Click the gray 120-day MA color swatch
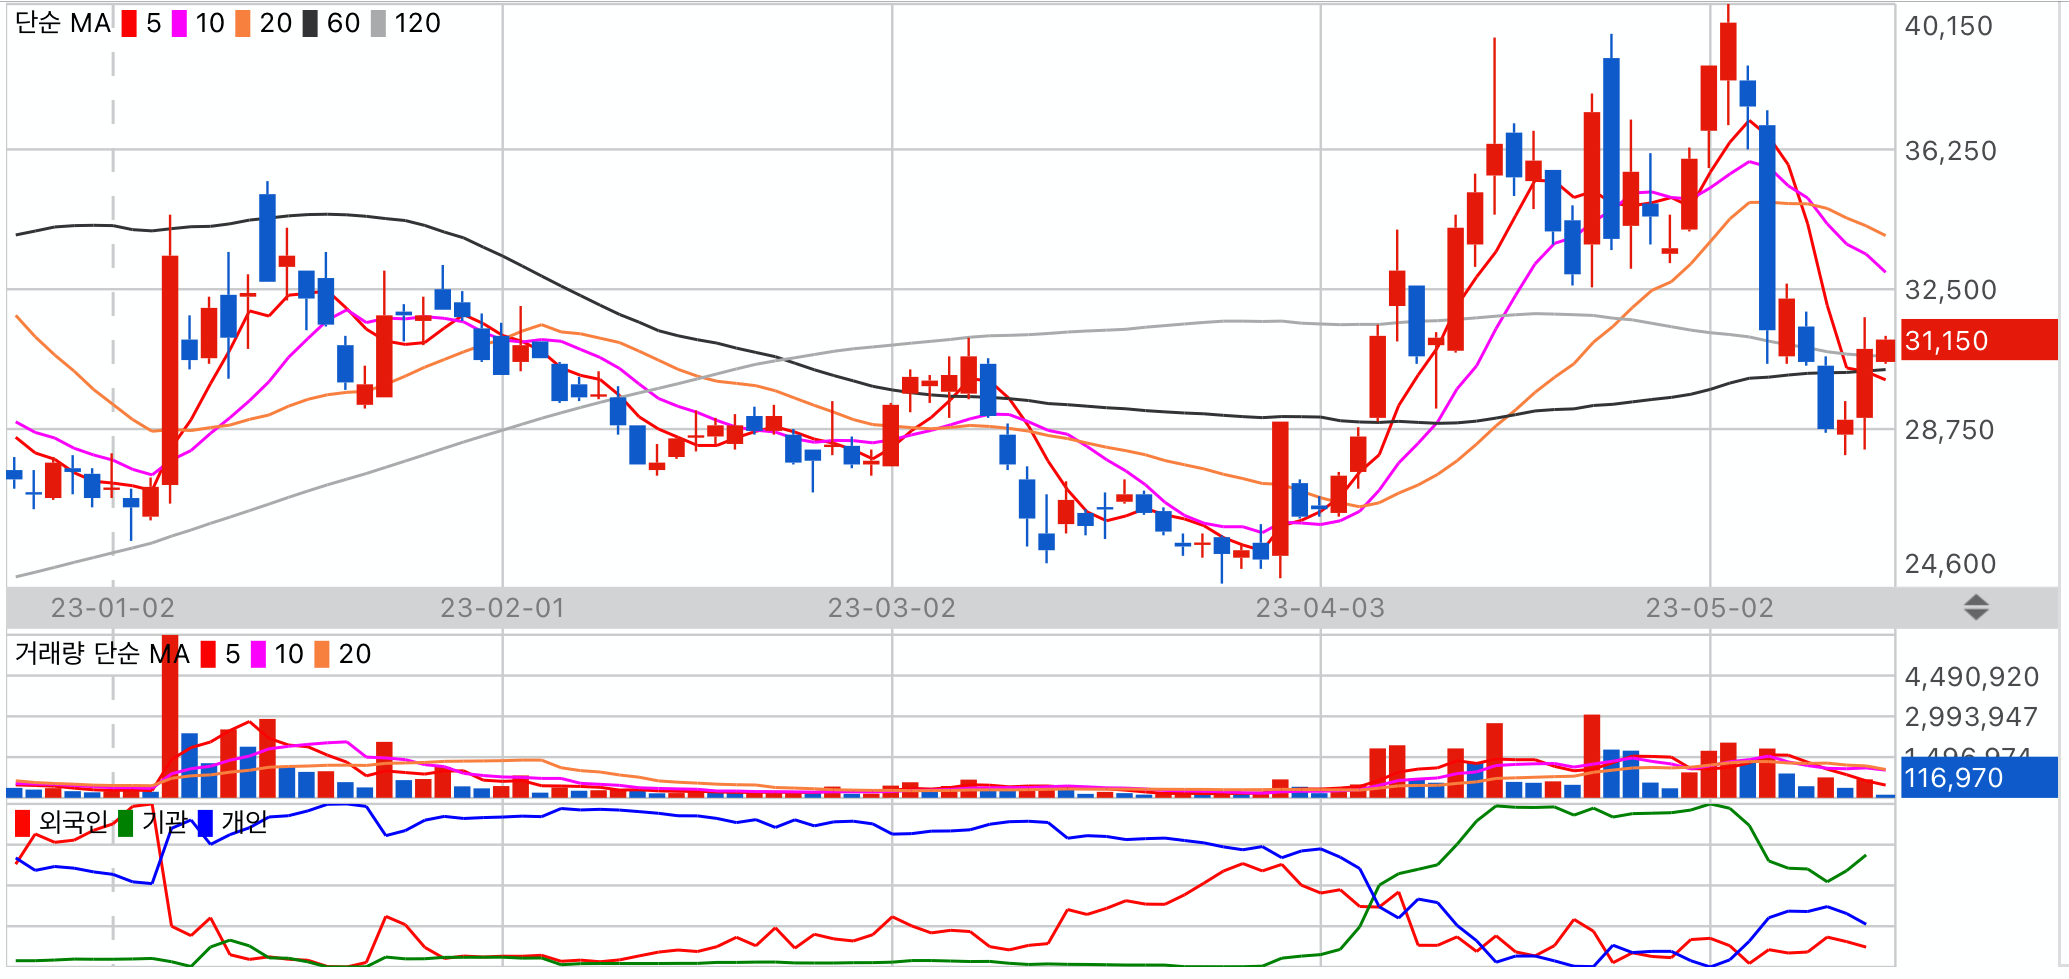 (x=378, y=23)
